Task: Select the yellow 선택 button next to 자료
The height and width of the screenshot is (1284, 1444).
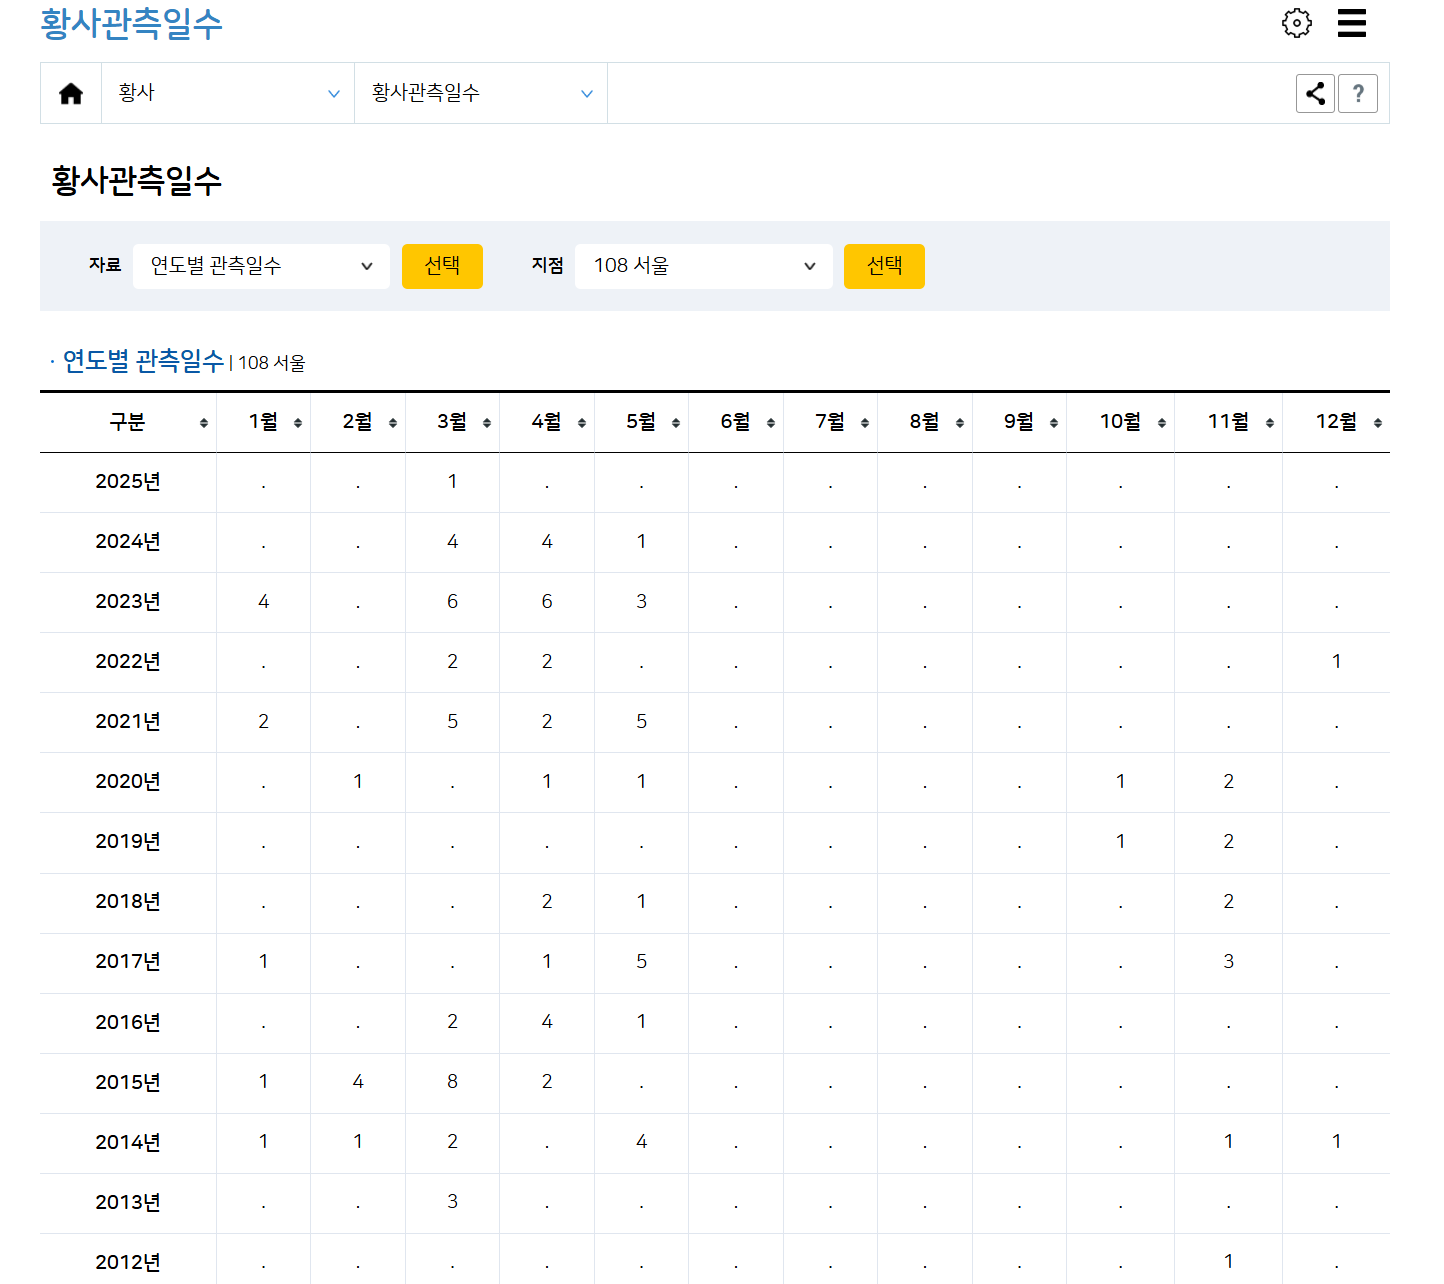Action: (442, 266)
